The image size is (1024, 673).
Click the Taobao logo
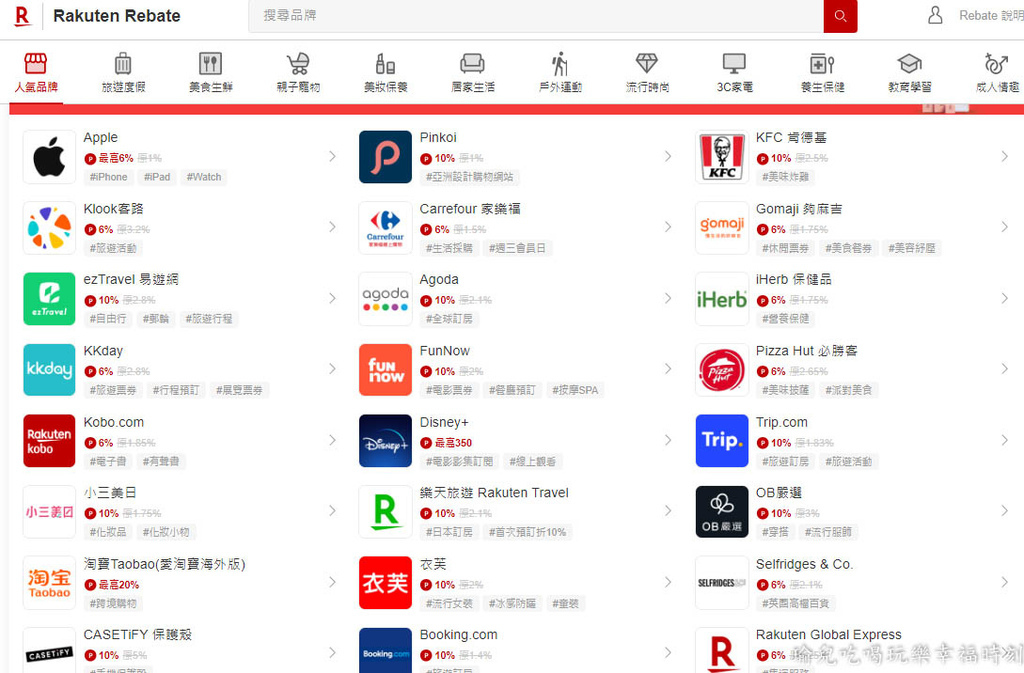[x=50, y=583]
